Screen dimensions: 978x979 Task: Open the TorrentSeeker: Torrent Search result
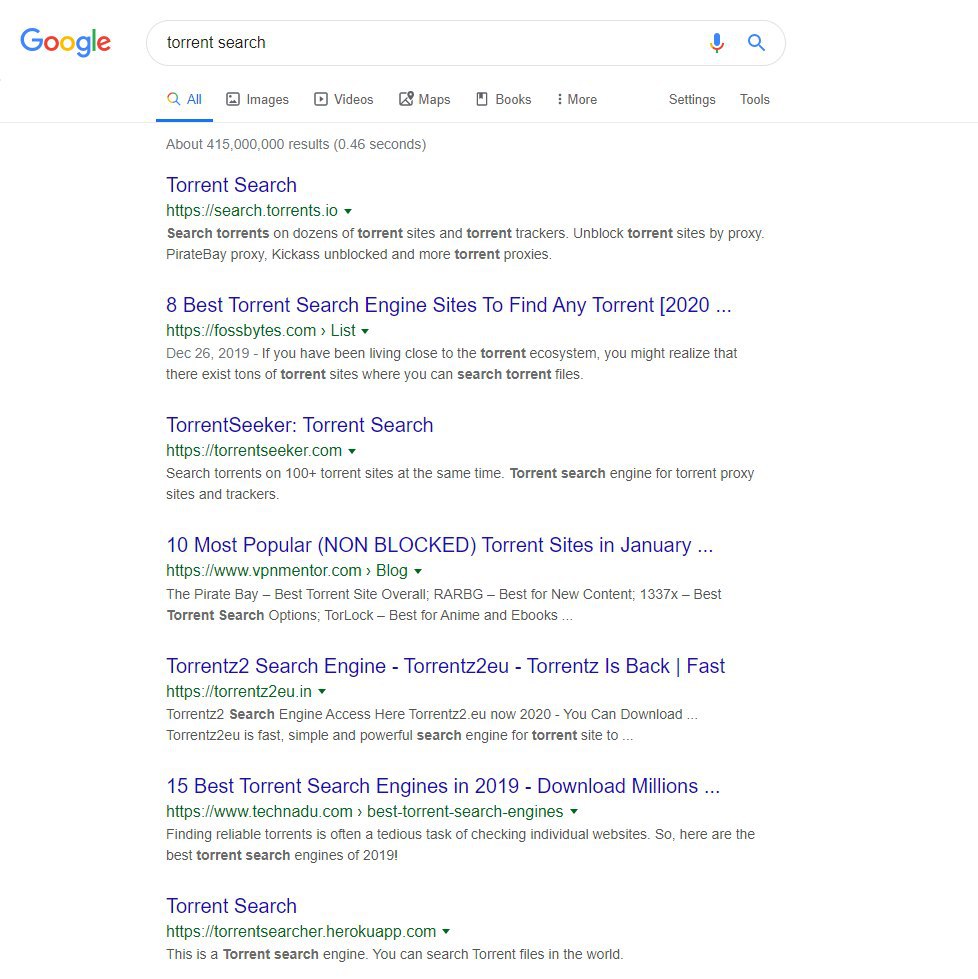pos(300,425)
